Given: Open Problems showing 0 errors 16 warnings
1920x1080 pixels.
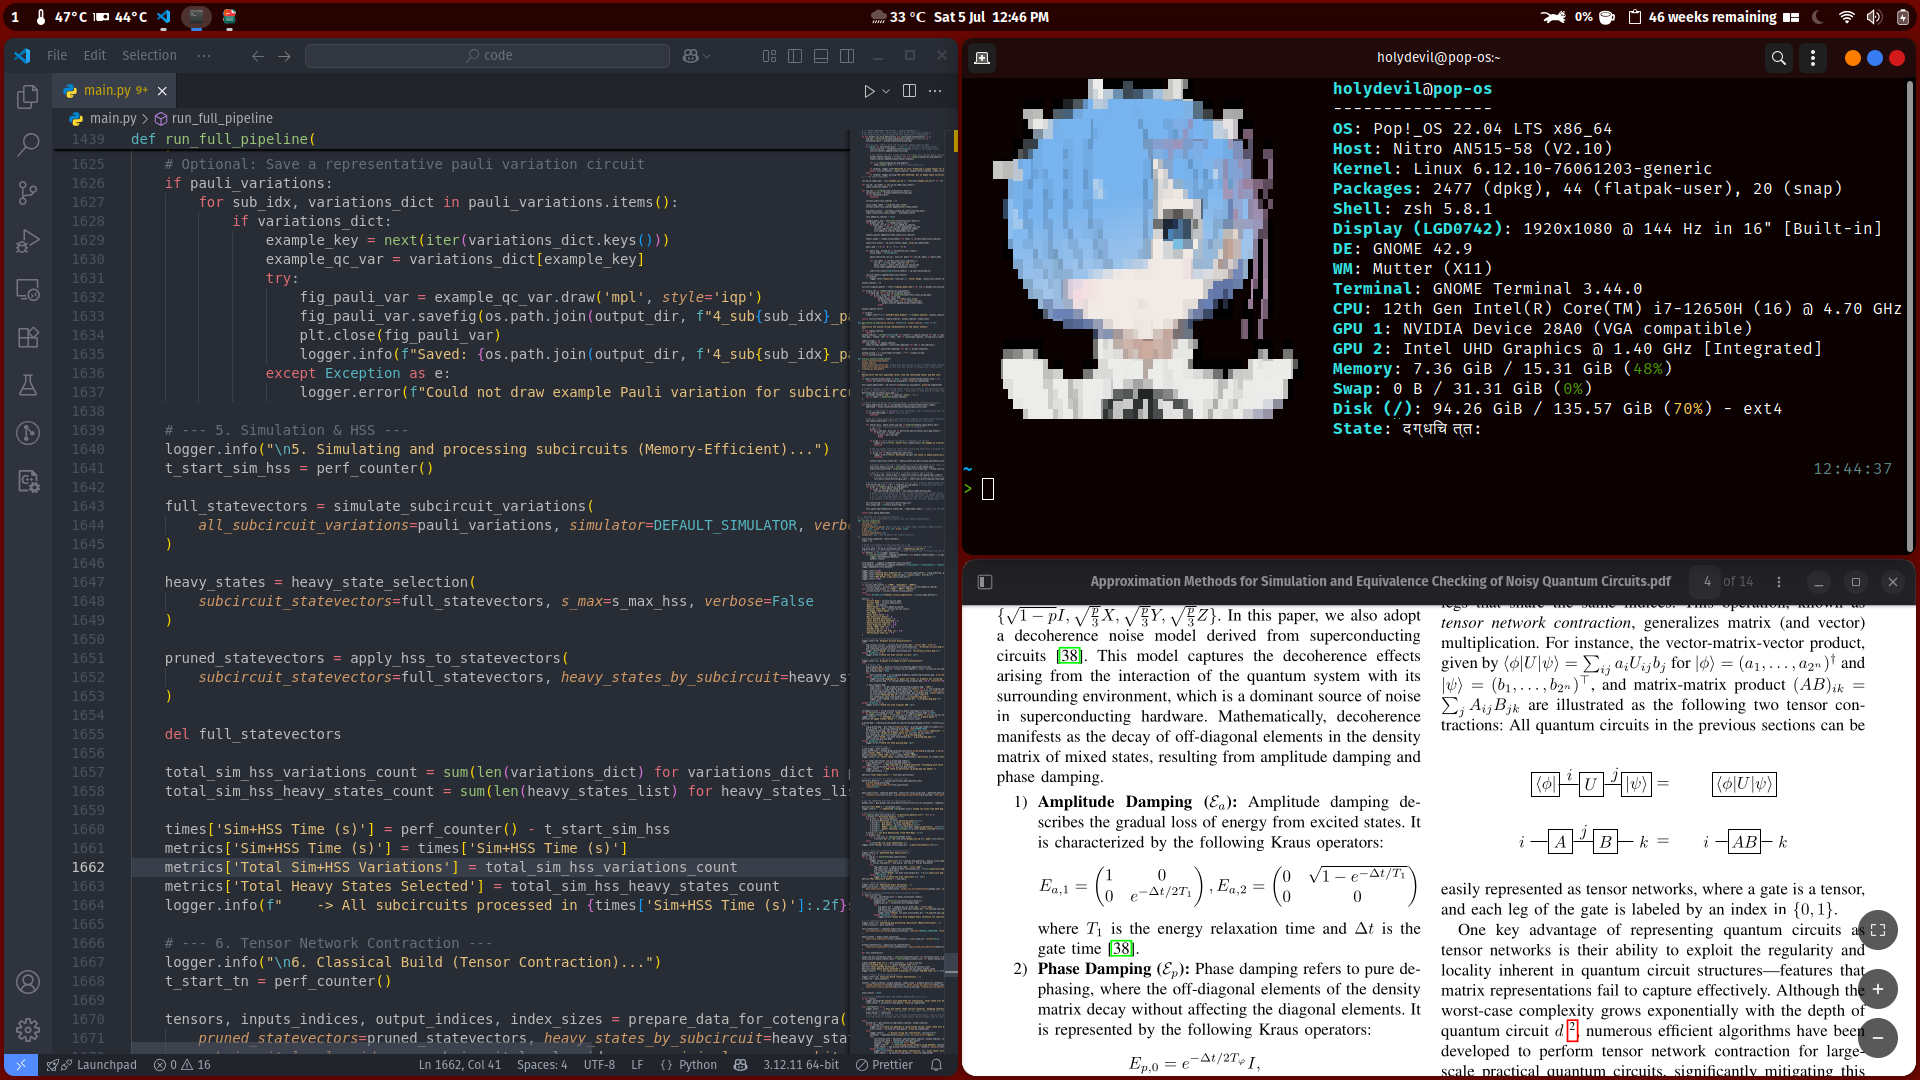Looking at the screenshot, I should 182,1065.
